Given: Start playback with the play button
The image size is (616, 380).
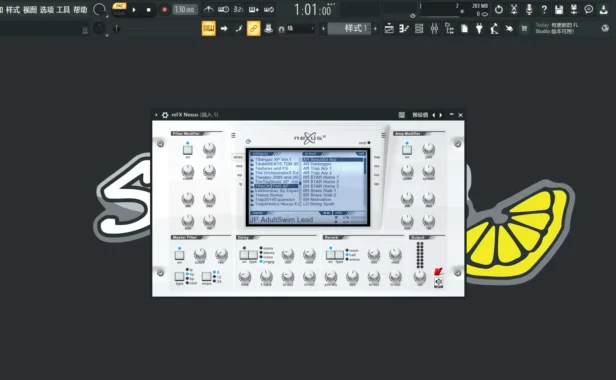Looking at the screenshot, I should [x=134, y=9].
